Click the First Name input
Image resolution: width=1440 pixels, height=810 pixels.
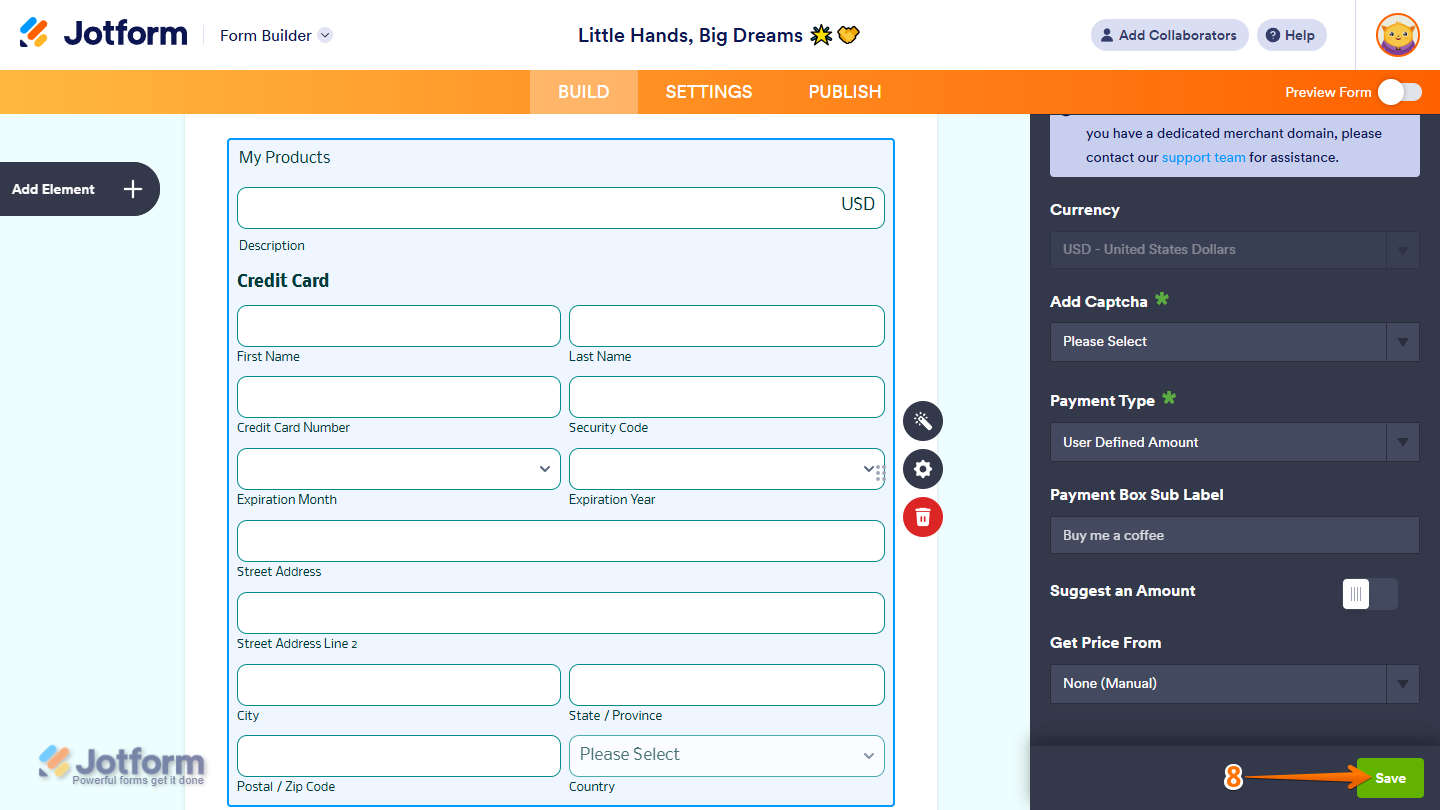[x=399, y=326]
